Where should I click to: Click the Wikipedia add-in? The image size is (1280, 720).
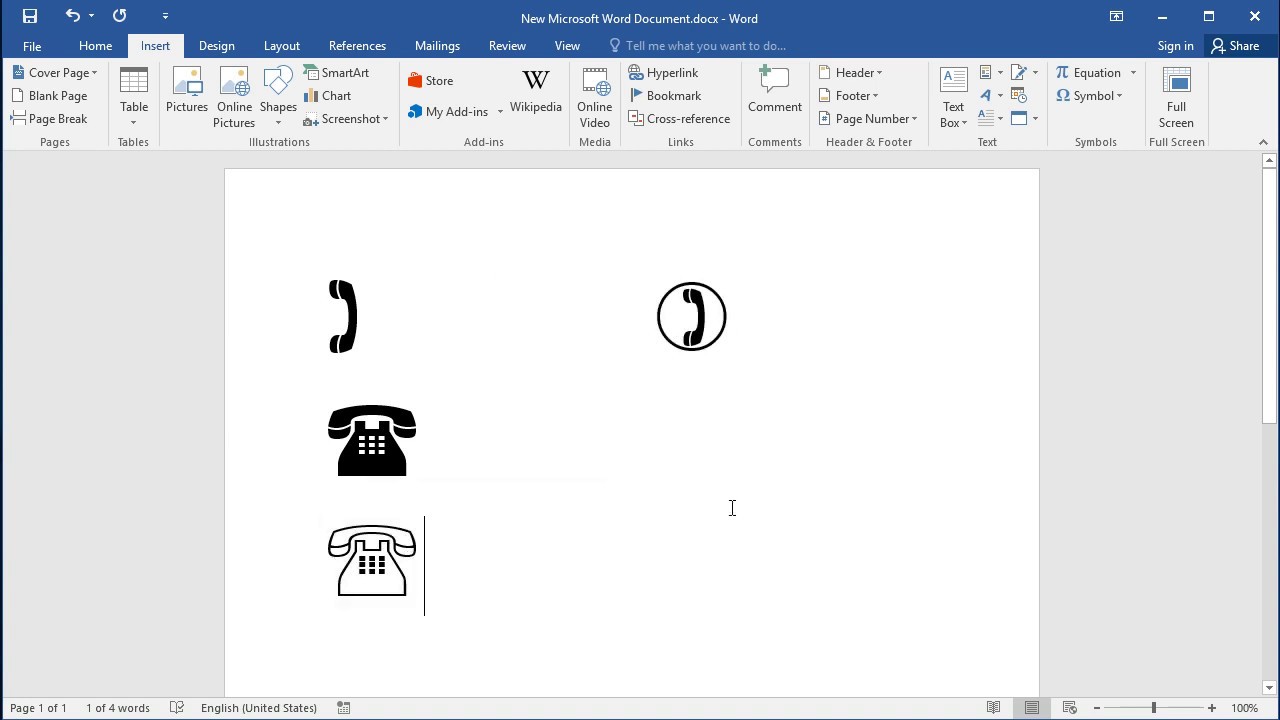(x=536, y=91)
